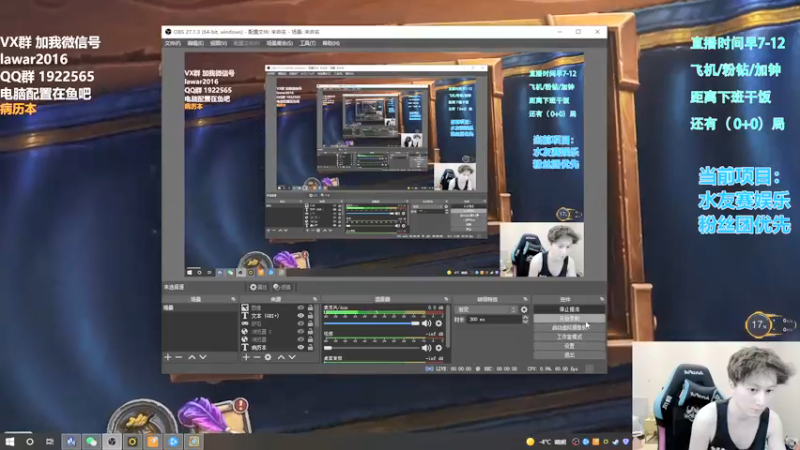This screenshot has width=800, height=450.
Task: Click the Audio Mixer vertical scrollbar
Action: [448, 327]
